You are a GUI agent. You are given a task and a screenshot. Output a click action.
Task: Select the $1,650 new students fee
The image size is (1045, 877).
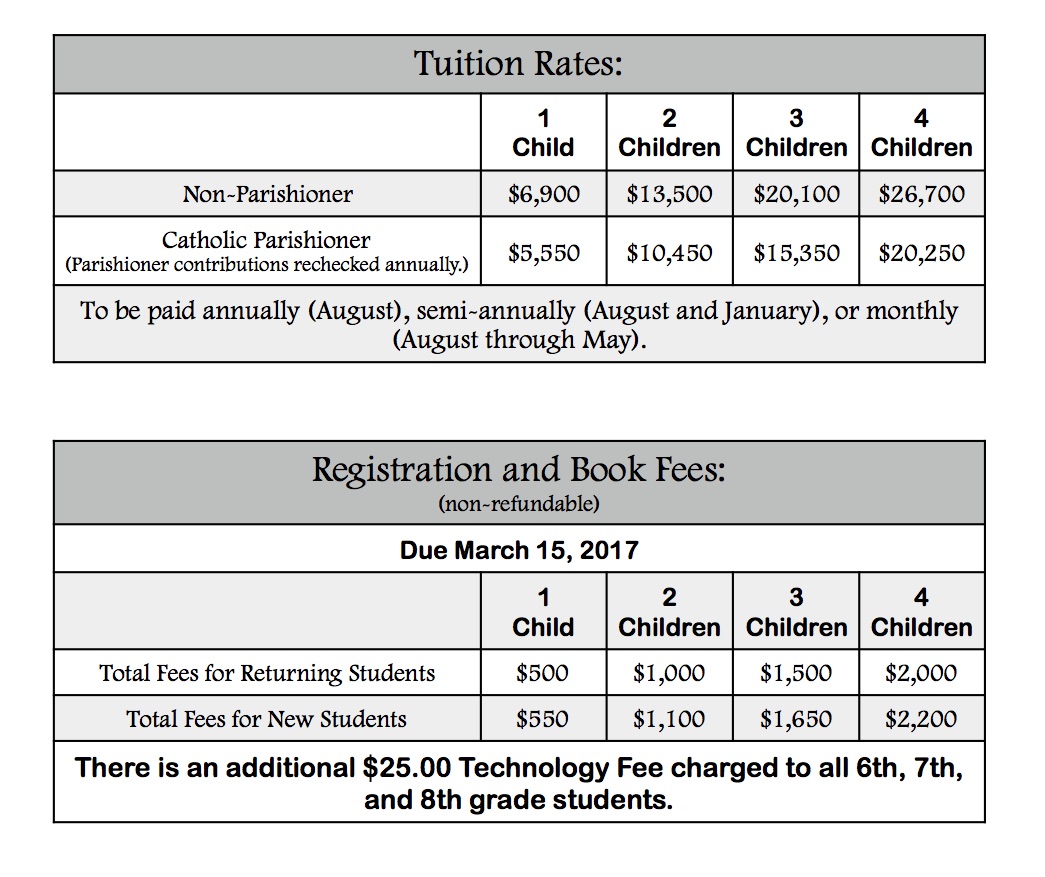point(796,719)
